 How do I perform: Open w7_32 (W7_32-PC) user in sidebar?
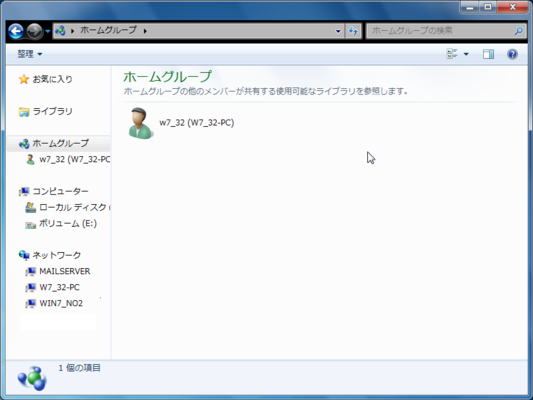click(x=75, y=159)
